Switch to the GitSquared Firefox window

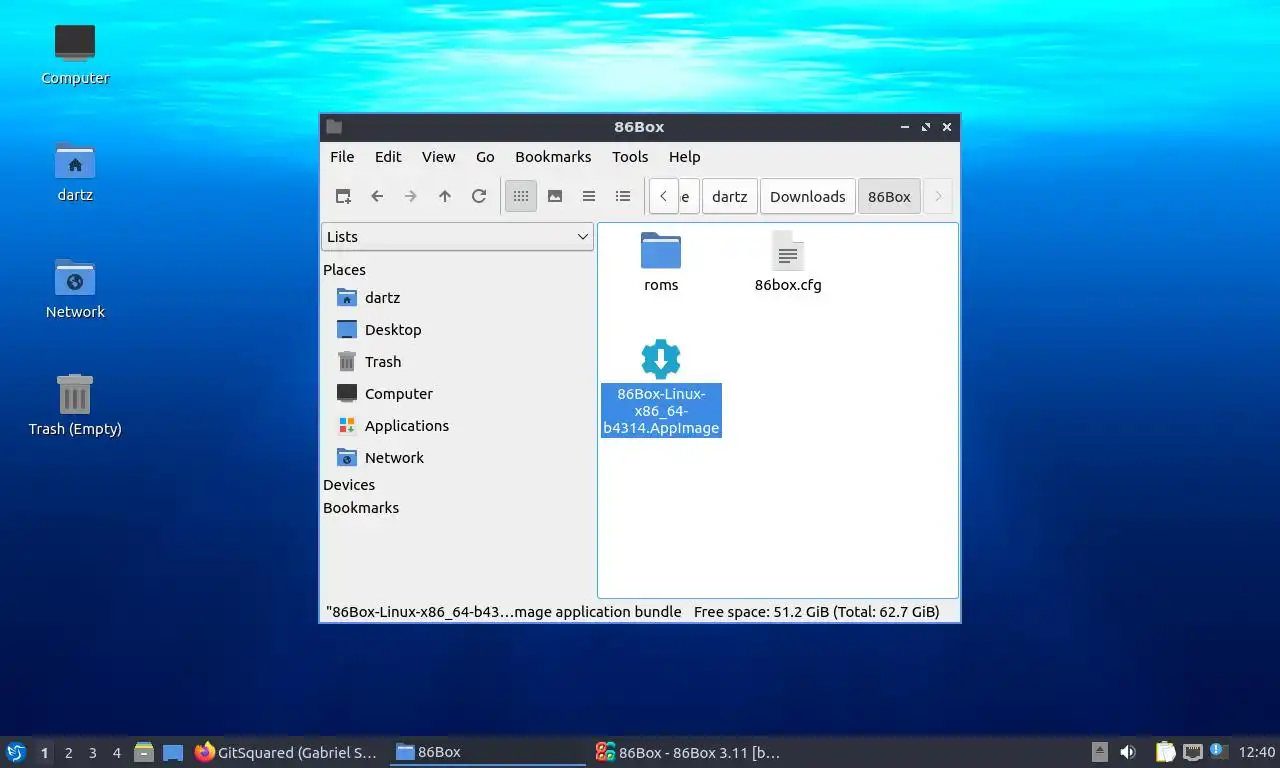[x=288, y=752]
